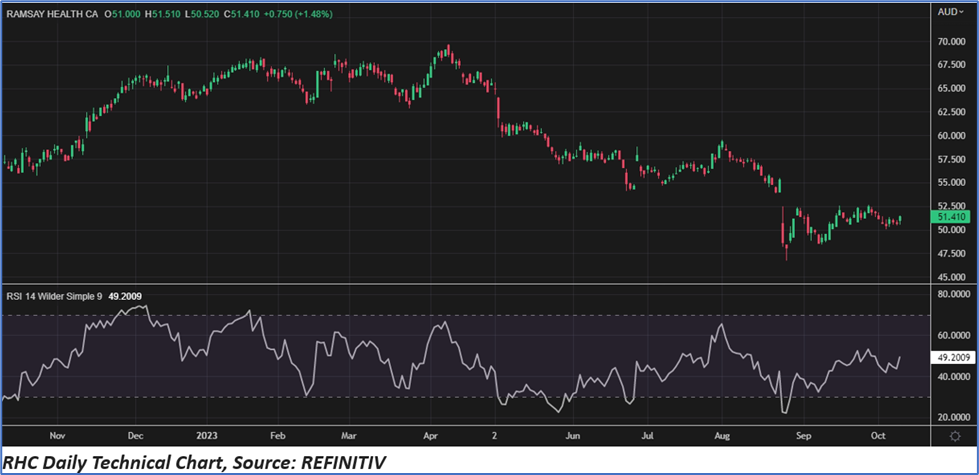Click the 45.000 price axis label
Image resolution: width=979 pixels, height=475 pixels.
click(952, 277)
